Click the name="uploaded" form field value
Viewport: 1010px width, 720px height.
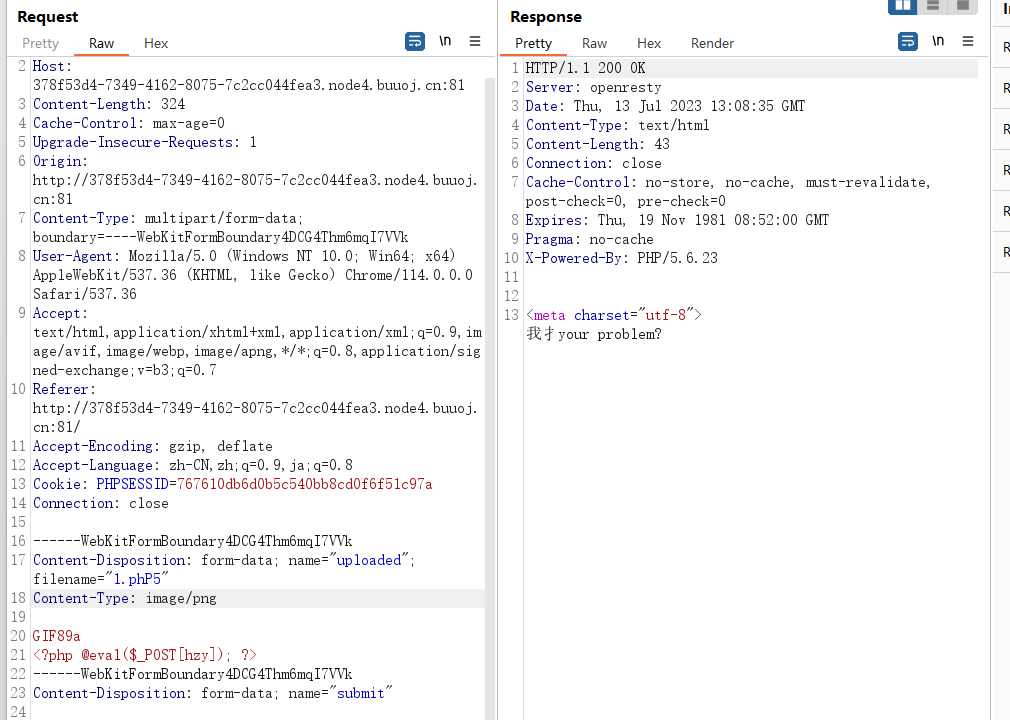tap(368, 560)
